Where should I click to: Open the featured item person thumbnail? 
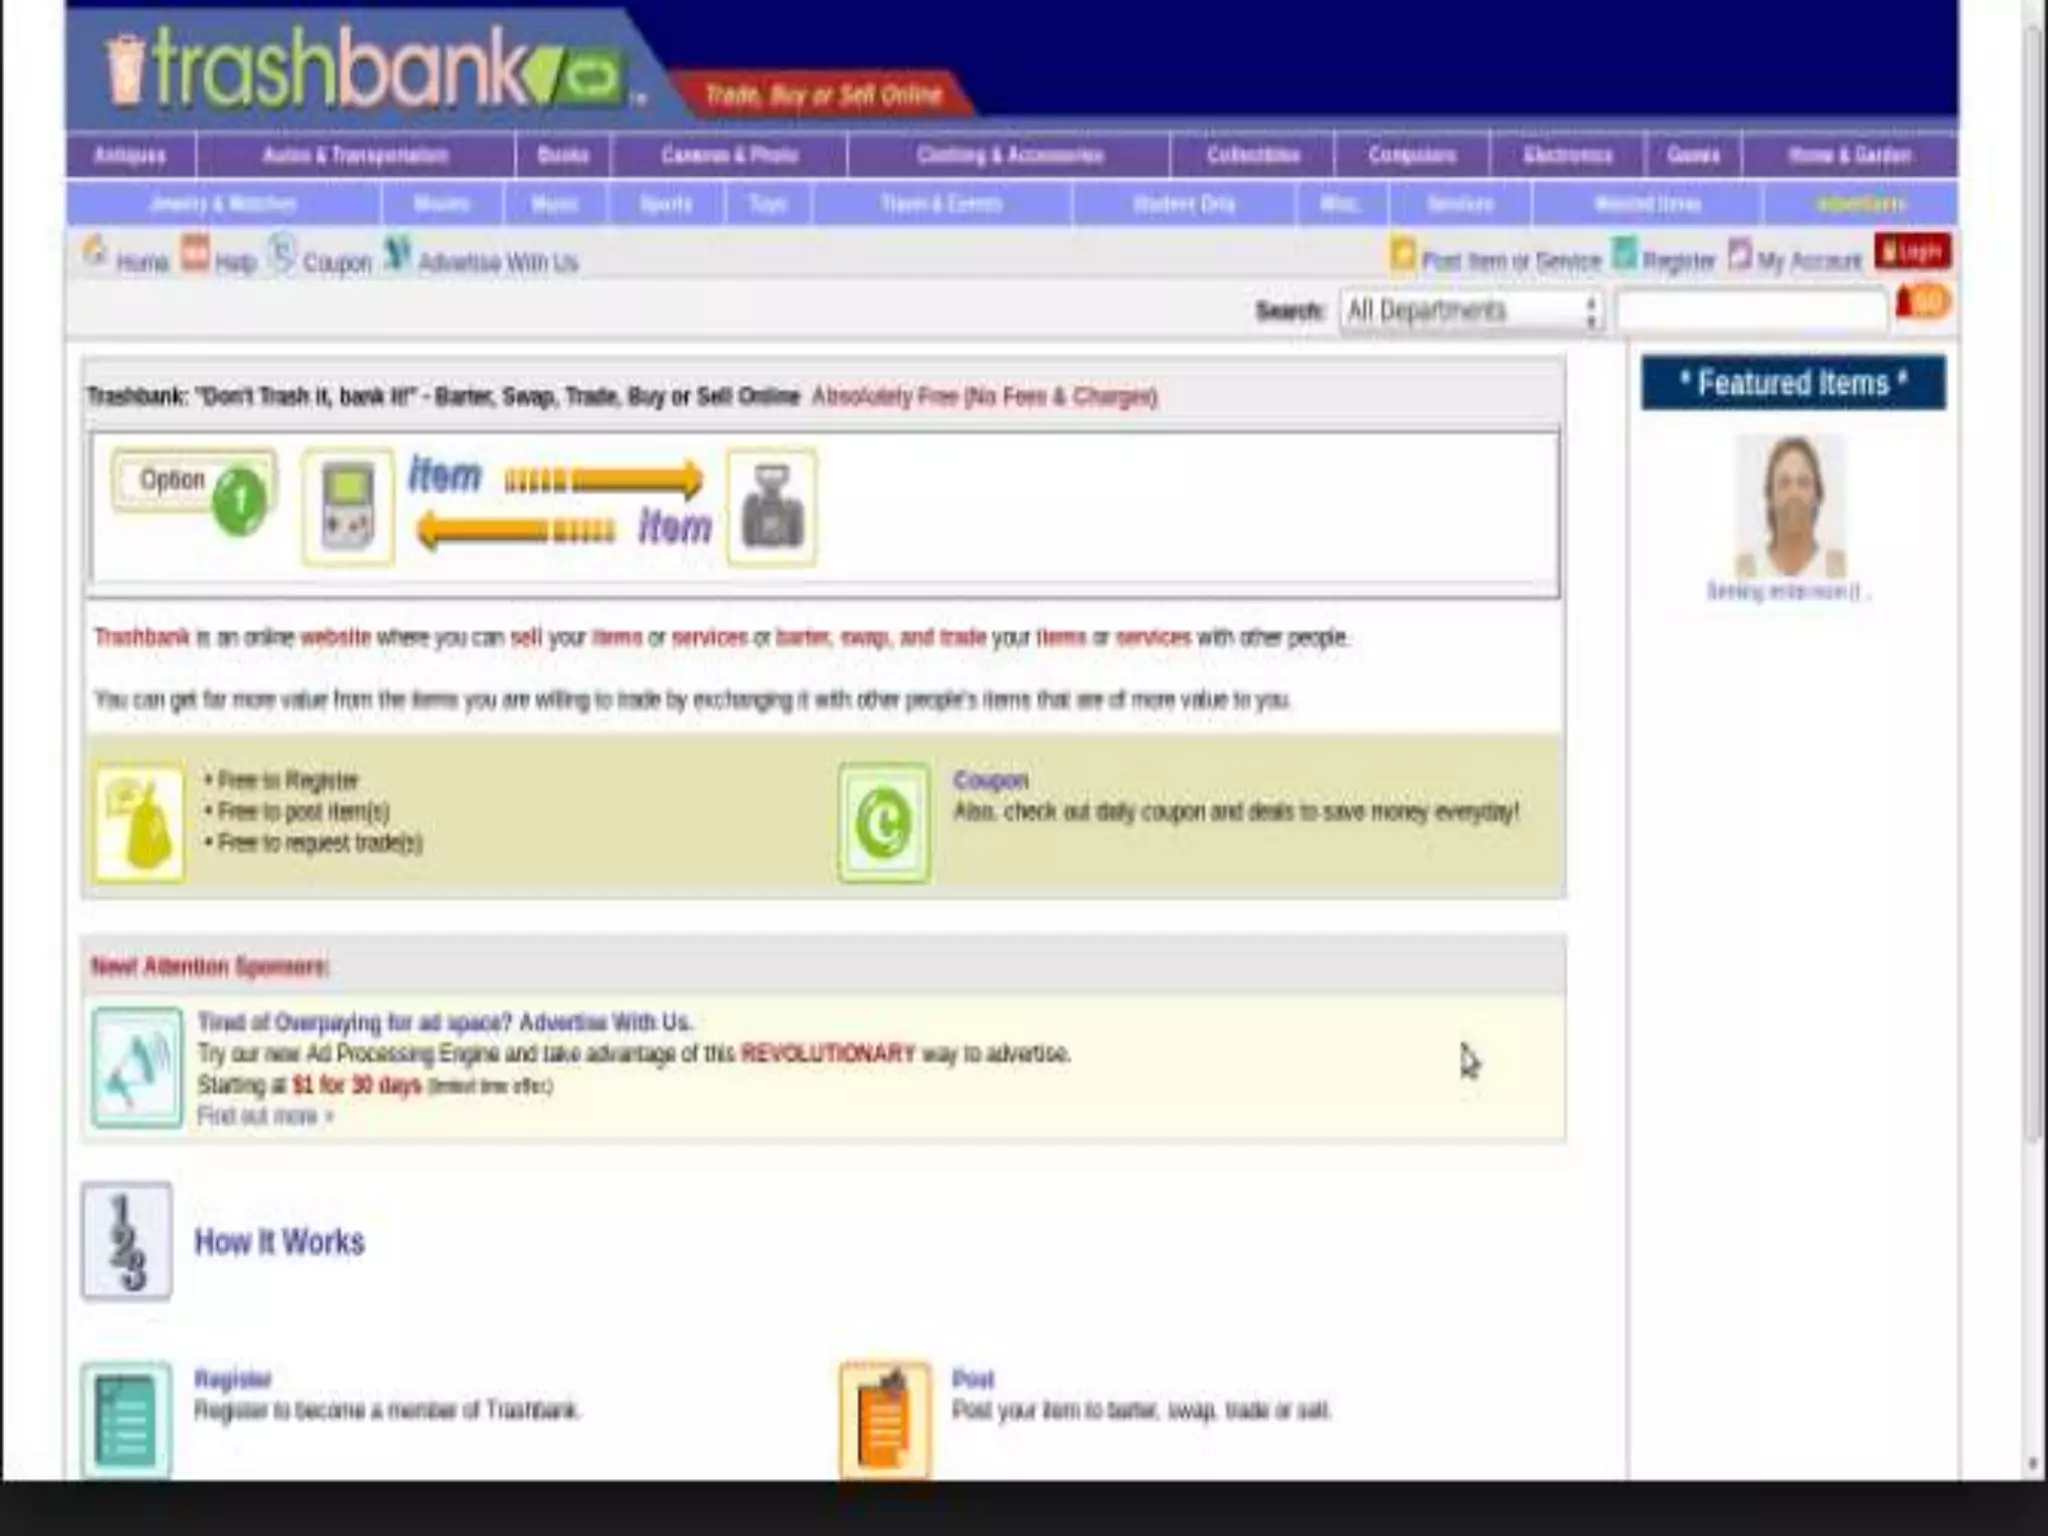[x=1790, y=506]
